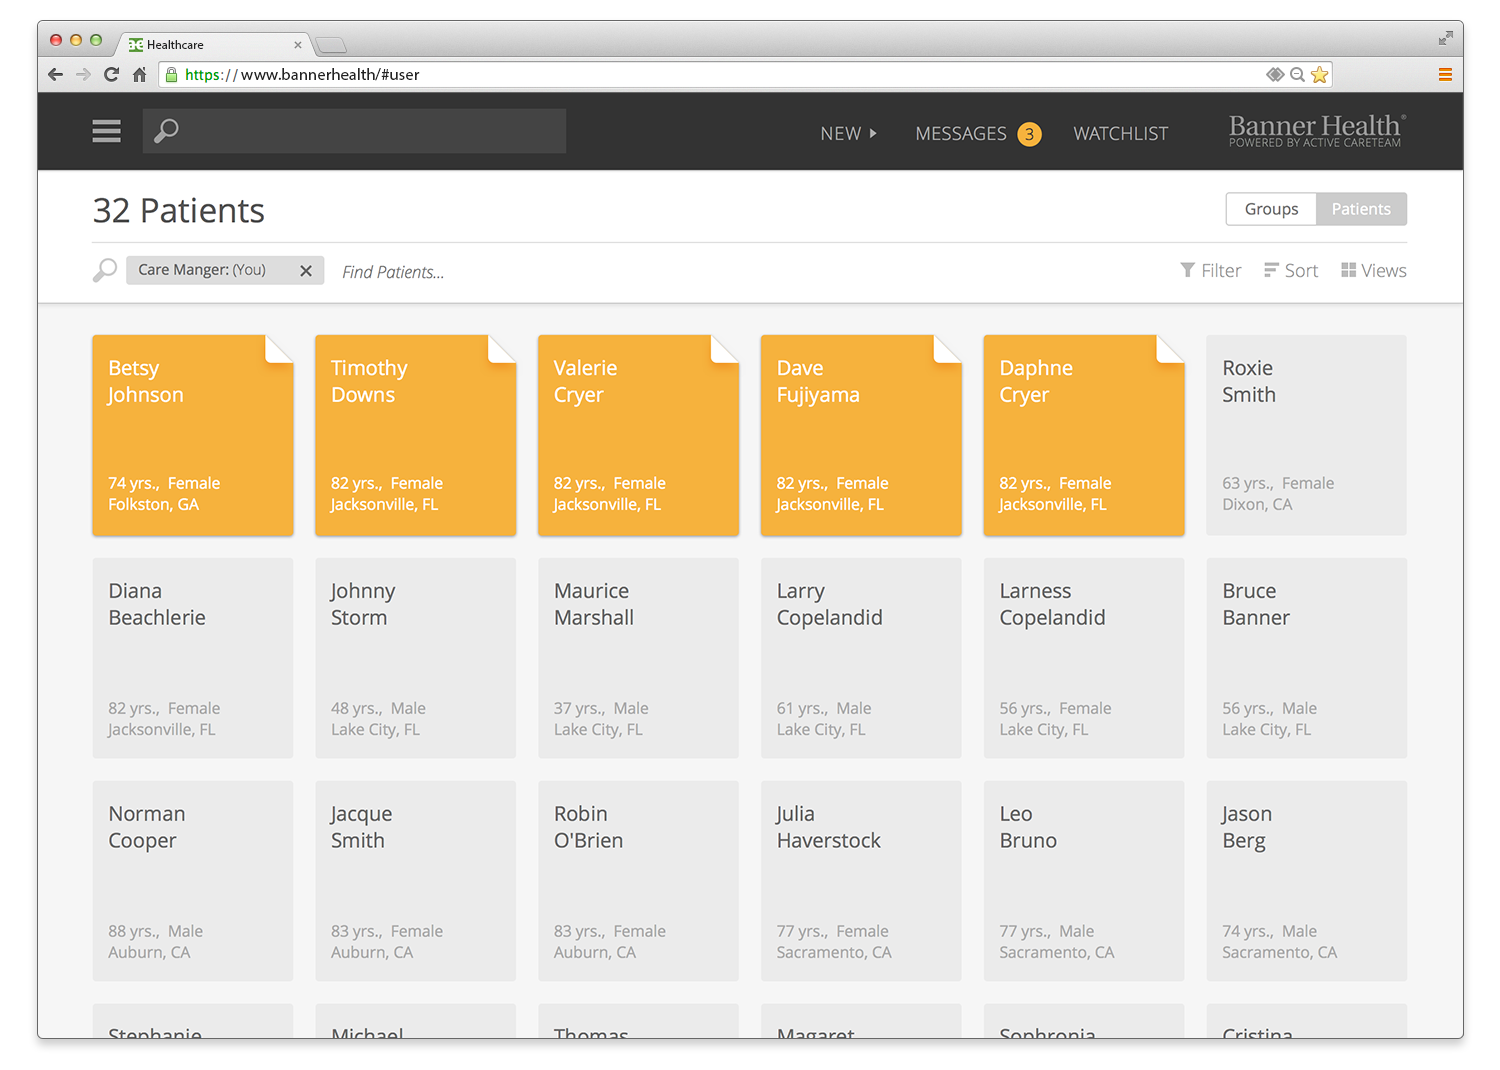Click the magnifier beside the Care Manger filter
Screen dimensions: 1500x1070
[105, 270]
